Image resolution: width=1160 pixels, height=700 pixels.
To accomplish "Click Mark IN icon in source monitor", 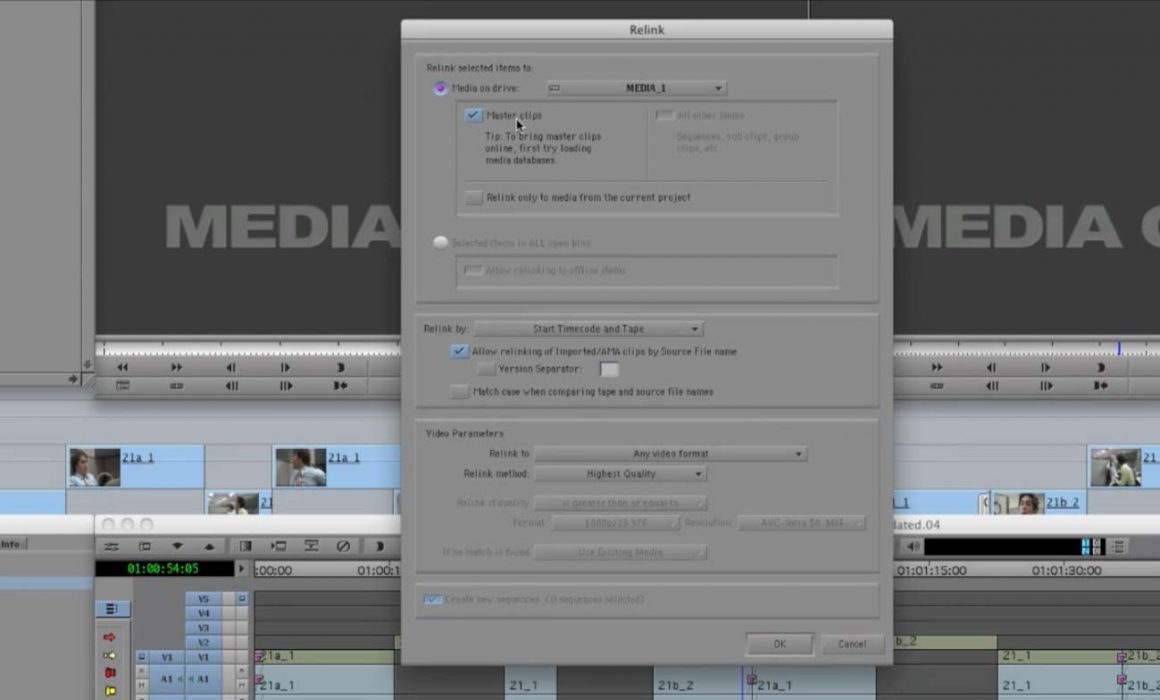I will tap(340, 367).
